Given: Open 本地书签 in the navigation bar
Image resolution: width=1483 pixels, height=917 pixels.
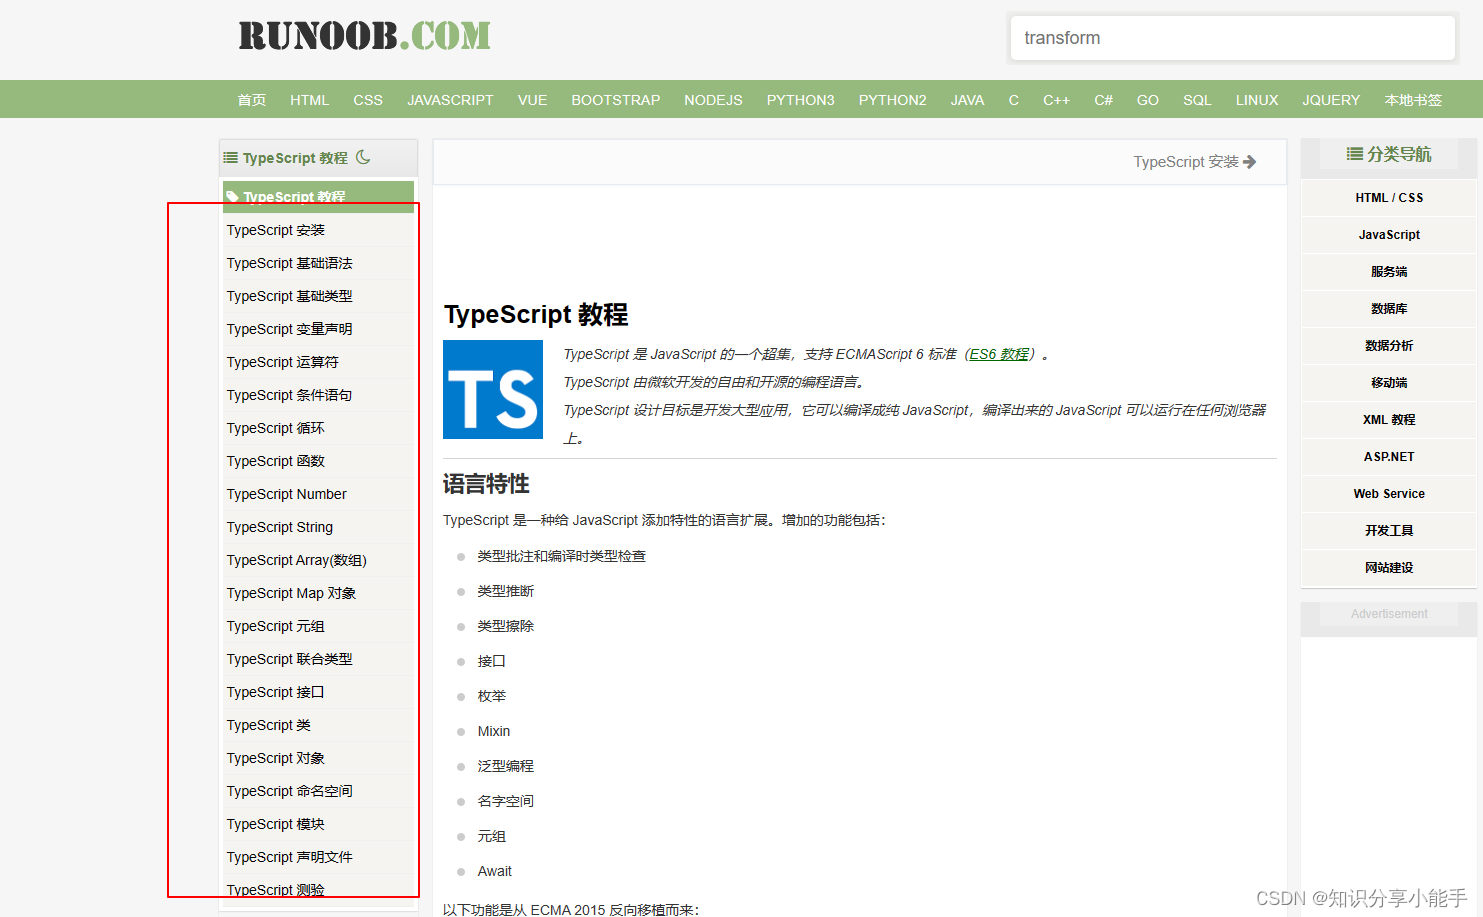Looking at the screenshot, I should (1413, 99).
